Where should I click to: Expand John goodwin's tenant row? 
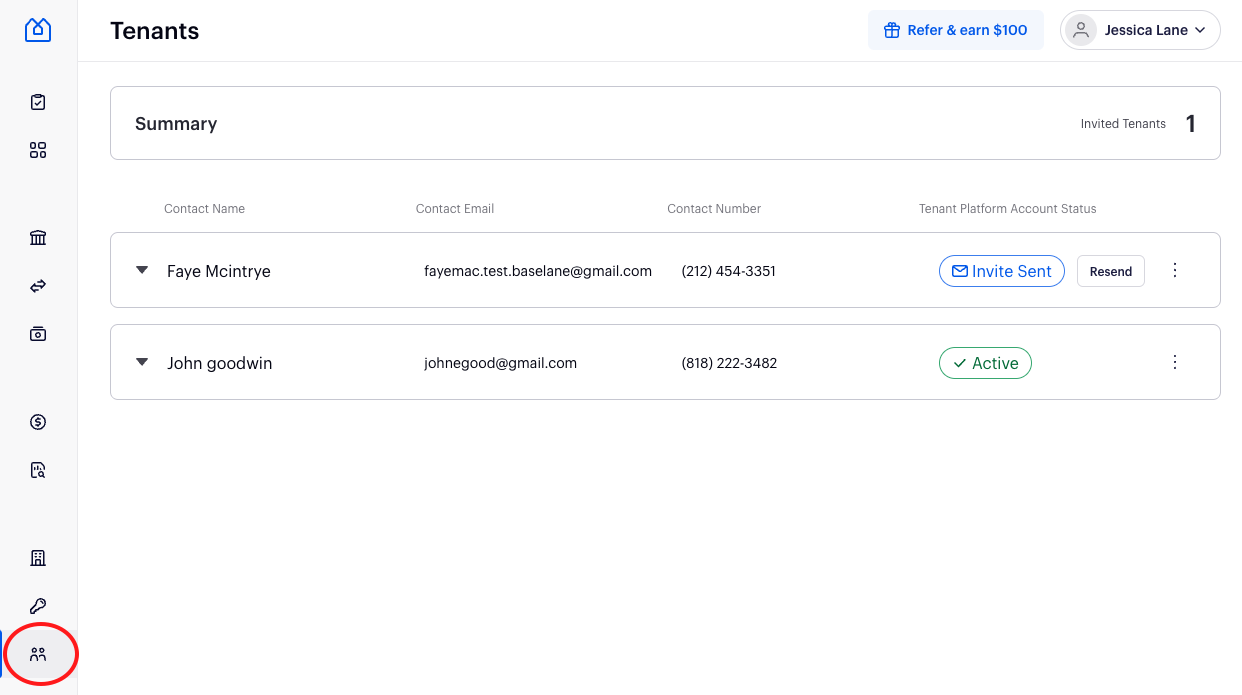pos(142,362)
